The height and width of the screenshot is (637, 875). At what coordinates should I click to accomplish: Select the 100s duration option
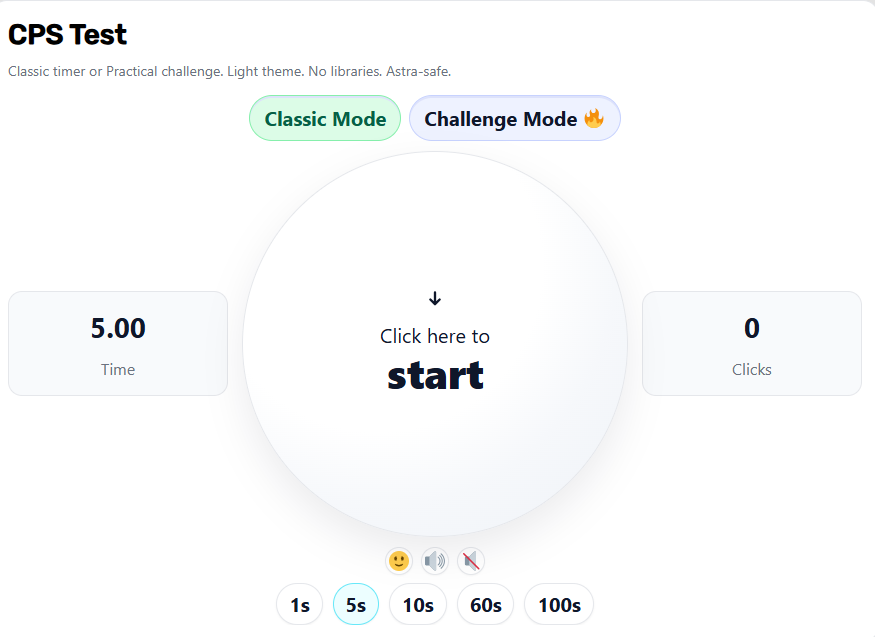pos(559,604)
